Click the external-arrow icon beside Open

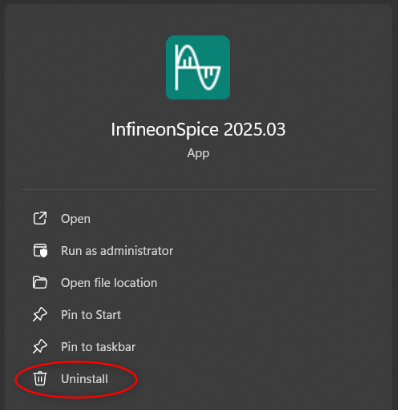pyautogui.click(x=40, y=219)
